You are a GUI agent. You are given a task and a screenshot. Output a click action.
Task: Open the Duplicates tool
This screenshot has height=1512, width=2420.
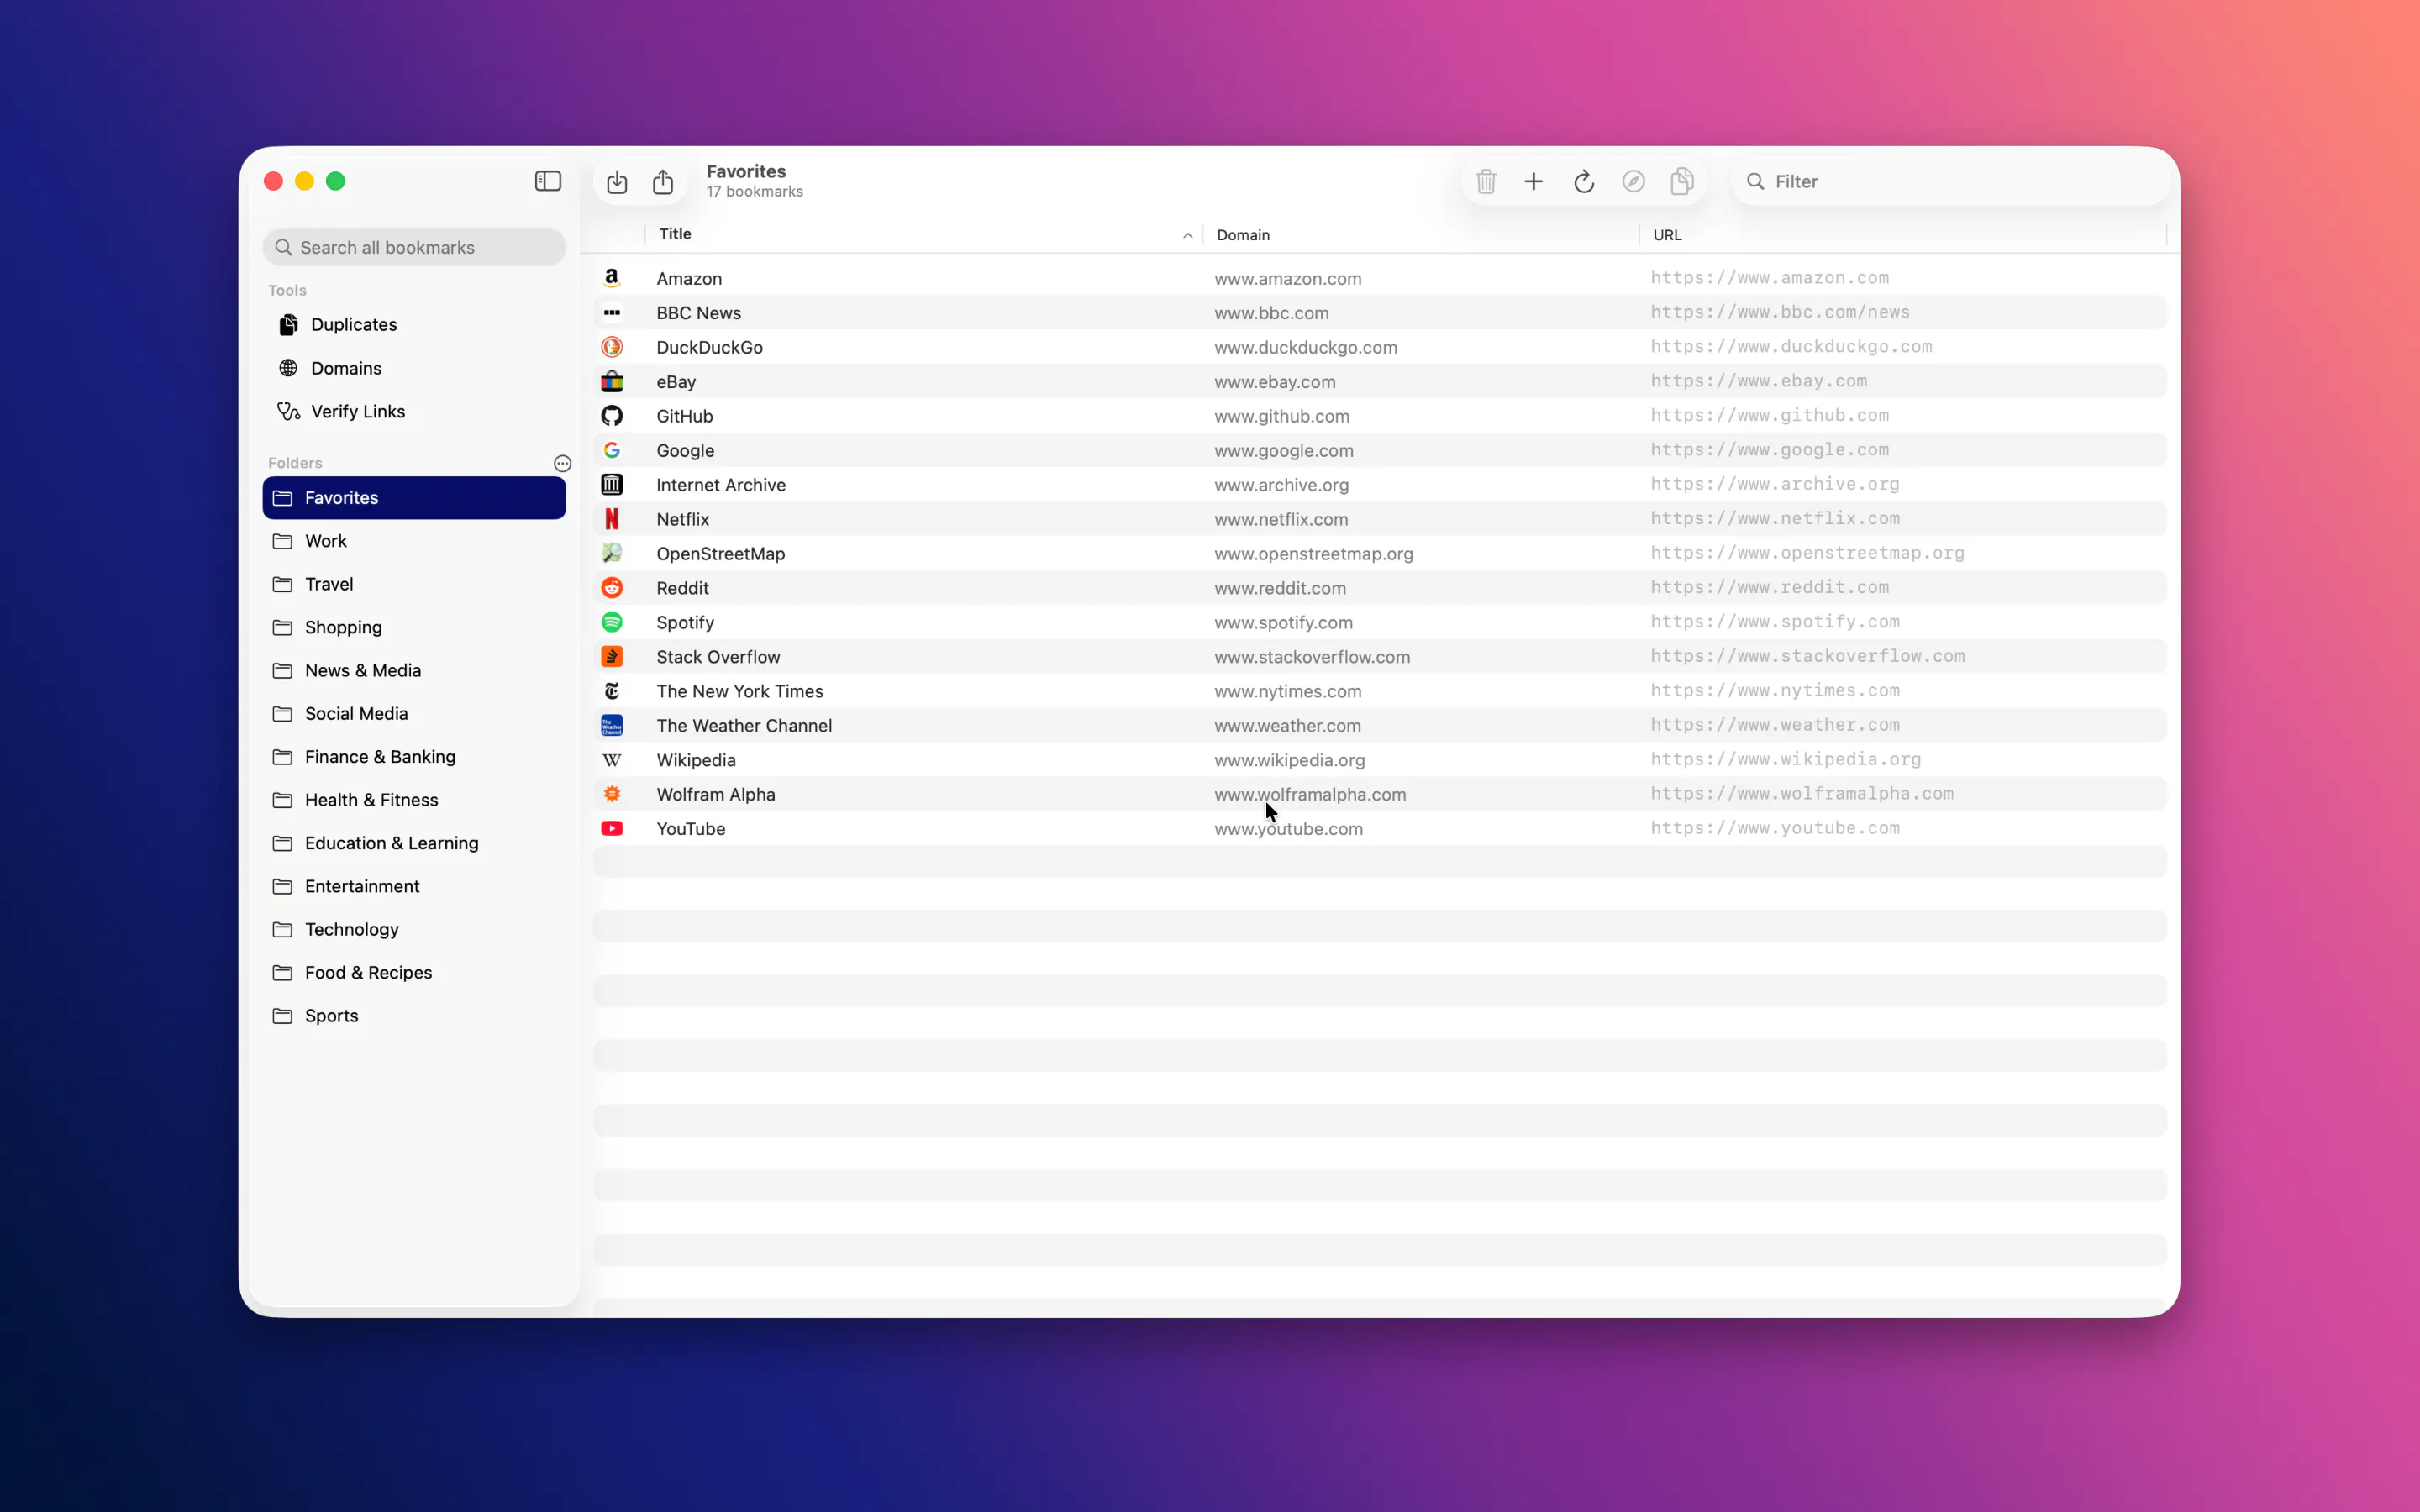414,324
